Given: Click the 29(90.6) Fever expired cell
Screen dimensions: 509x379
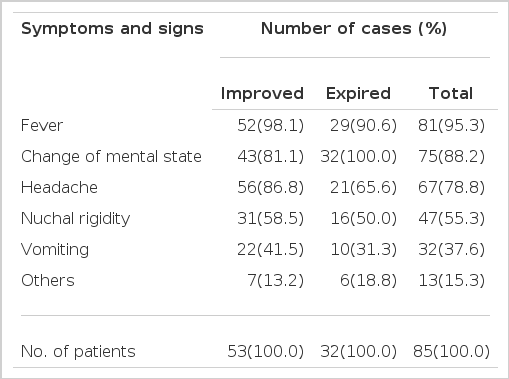Looking at the screenshot, I should [x=363, y=126].
